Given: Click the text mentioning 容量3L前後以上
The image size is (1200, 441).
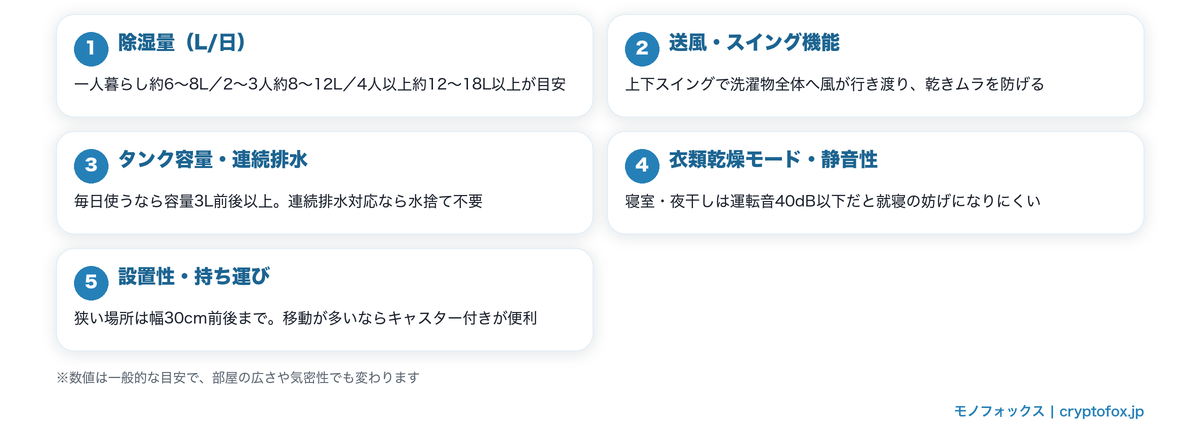Looking at the screenshot, I should 278,201.
